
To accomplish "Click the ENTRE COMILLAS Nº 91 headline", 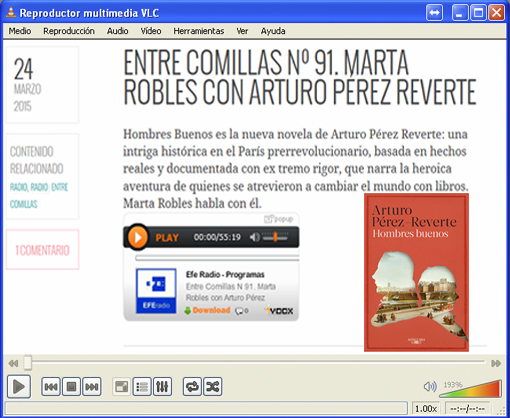I will click(300, 77).
